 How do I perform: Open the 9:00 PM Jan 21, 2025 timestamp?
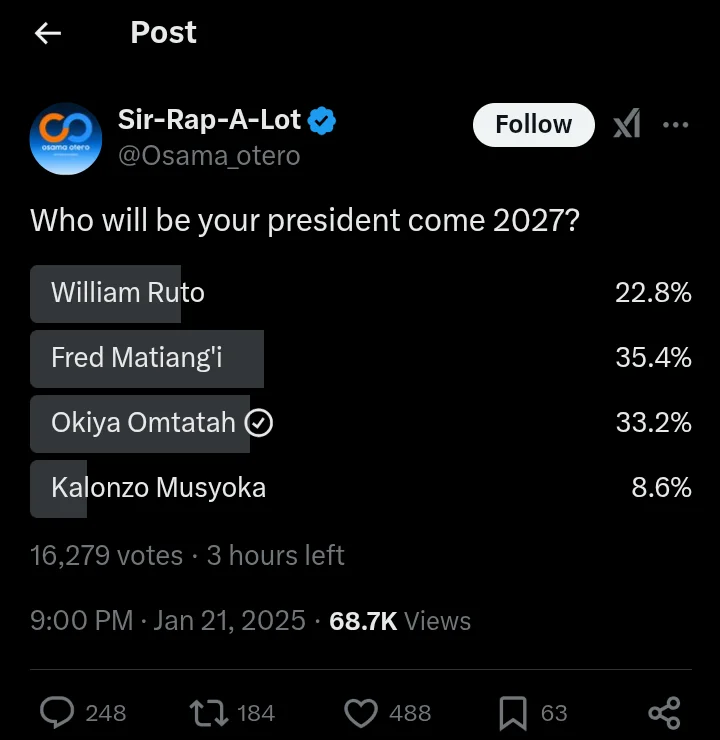[168, 620]
